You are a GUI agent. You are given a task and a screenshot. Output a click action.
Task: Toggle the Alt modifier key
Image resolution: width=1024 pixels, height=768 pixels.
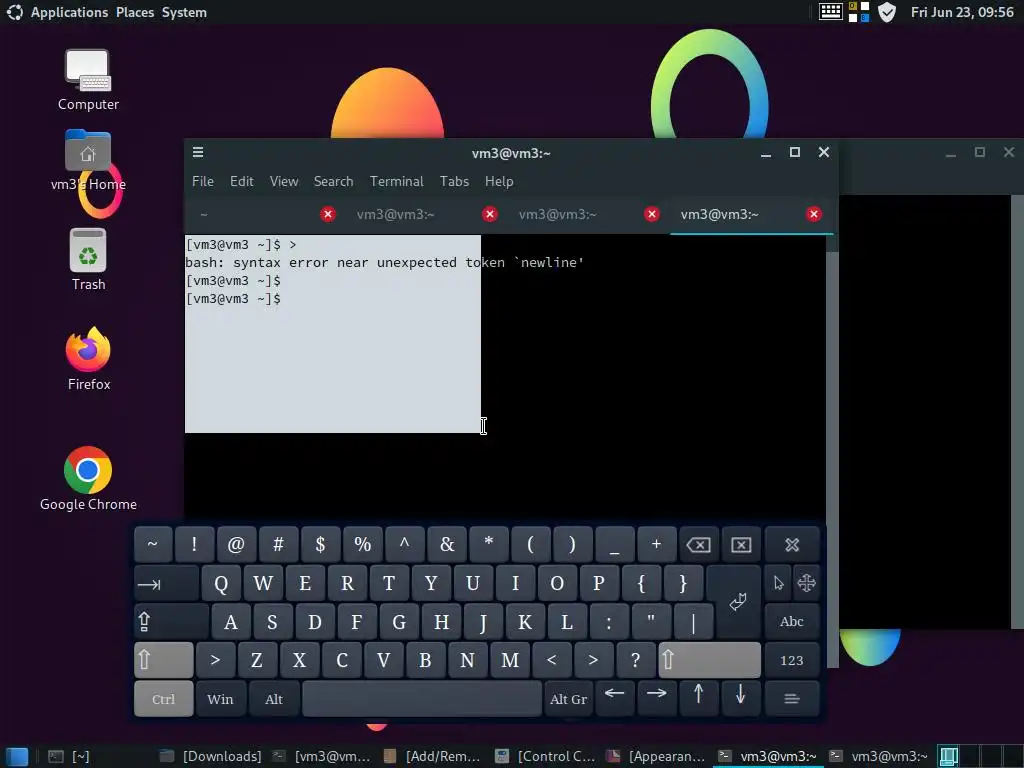point(274,699)
